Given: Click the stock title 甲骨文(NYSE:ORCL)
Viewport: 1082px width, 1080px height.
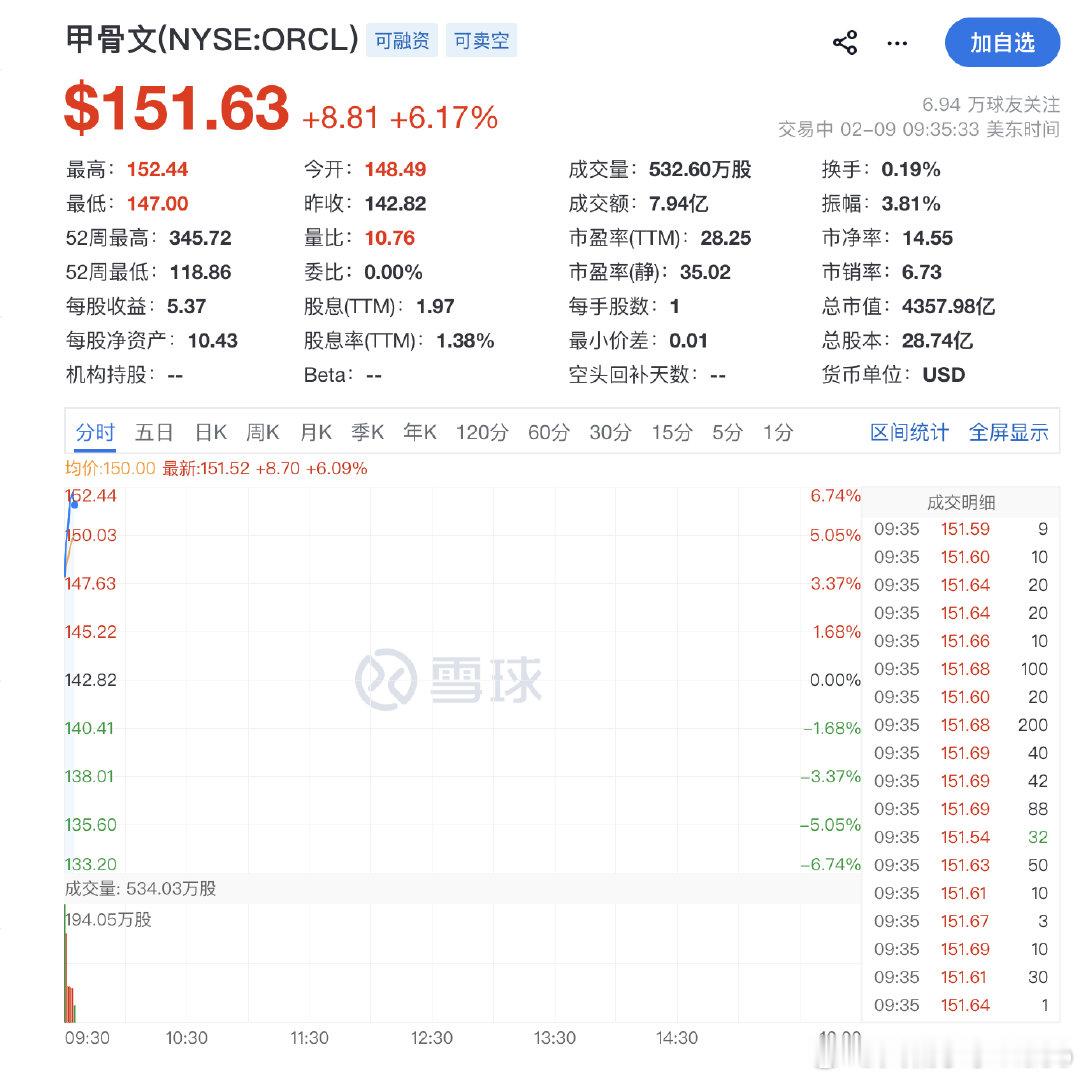Looking at the screenshot, I should tap(212, 39).
